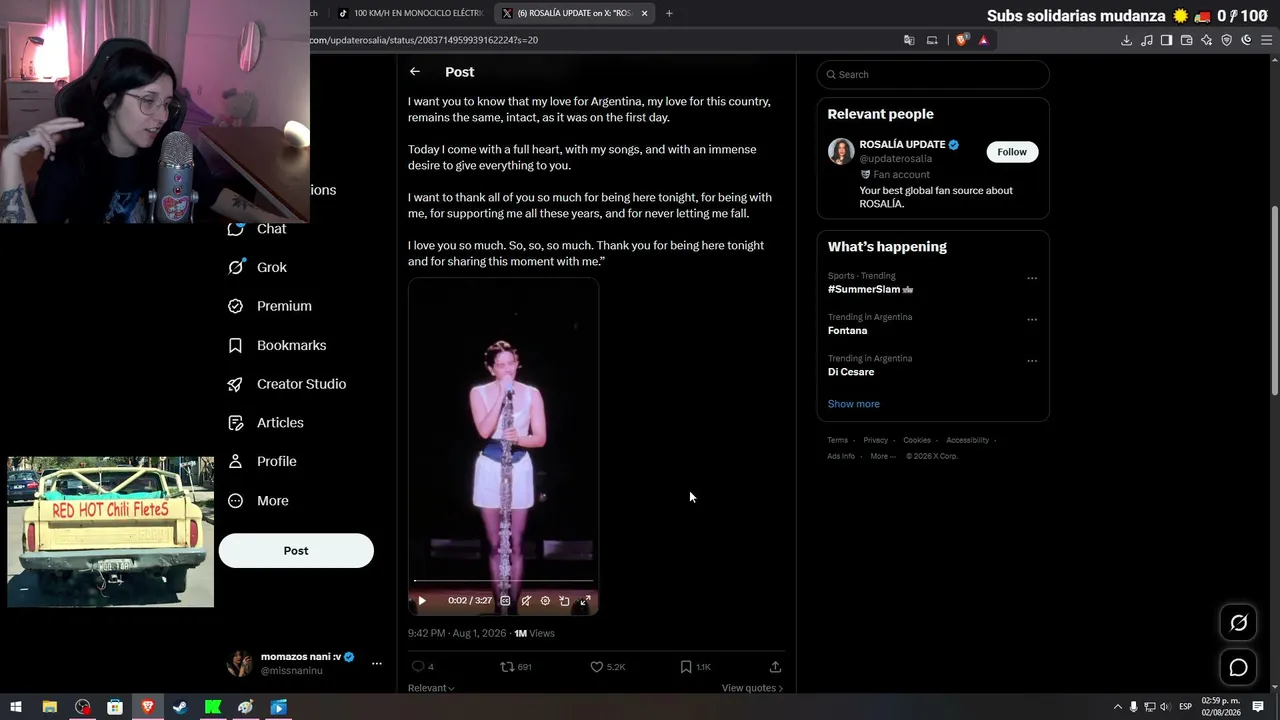This screenshot has height=720, width=1280.
Task: Play the Rosalía video
Action: click(422, 601)
